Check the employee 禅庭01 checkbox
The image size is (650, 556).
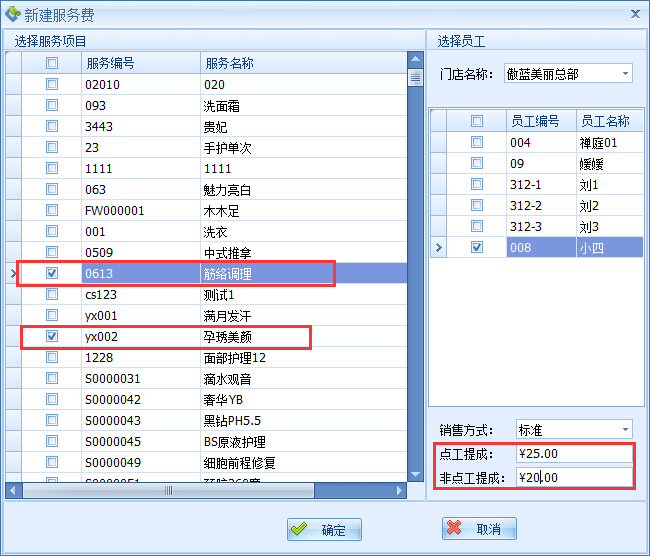tap(477, 142)
